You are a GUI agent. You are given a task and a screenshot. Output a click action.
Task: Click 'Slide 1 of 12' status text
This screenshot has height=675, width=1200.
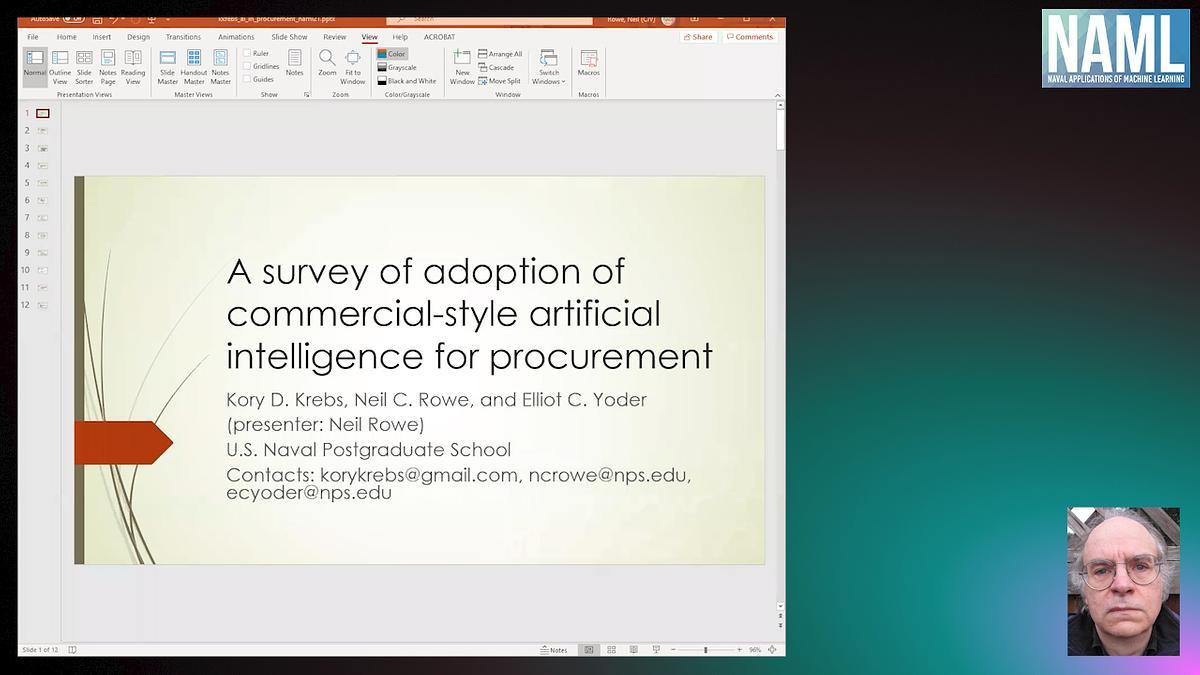tap(40, 650)
